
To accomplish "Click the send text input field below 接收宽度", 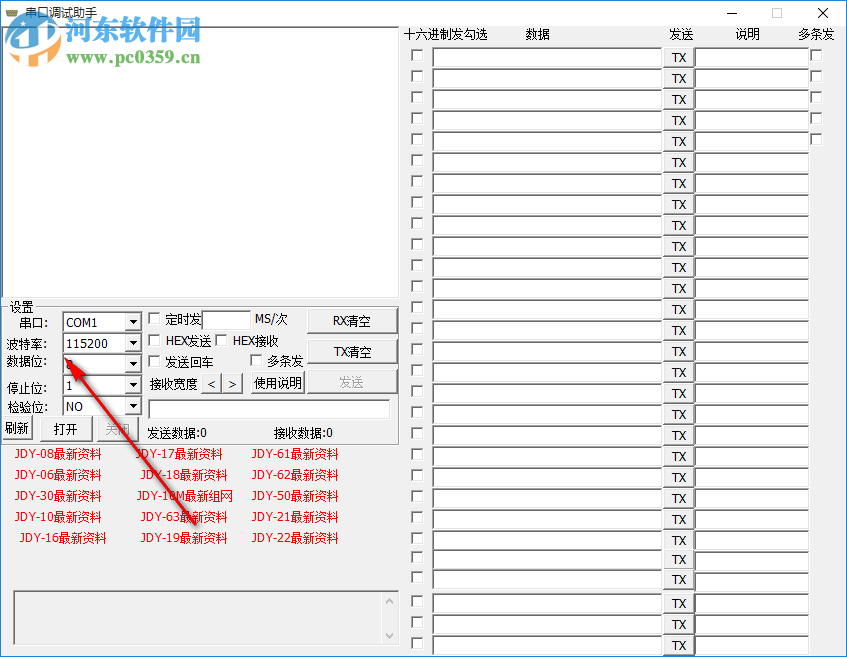I will (269, 409).
